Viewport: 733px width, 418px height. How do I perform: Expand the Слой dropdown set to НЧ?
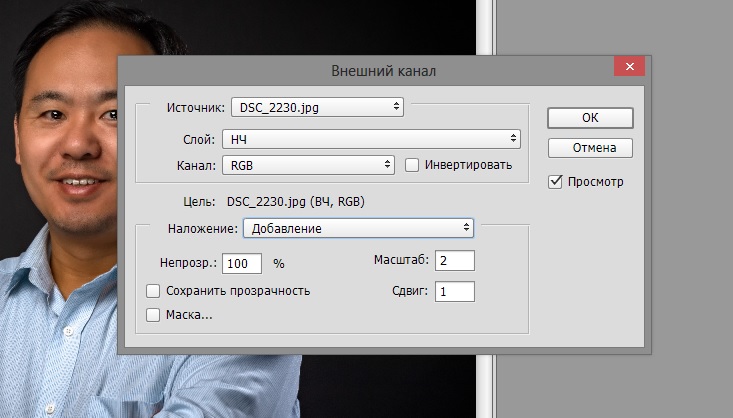[x=370, y=139]
